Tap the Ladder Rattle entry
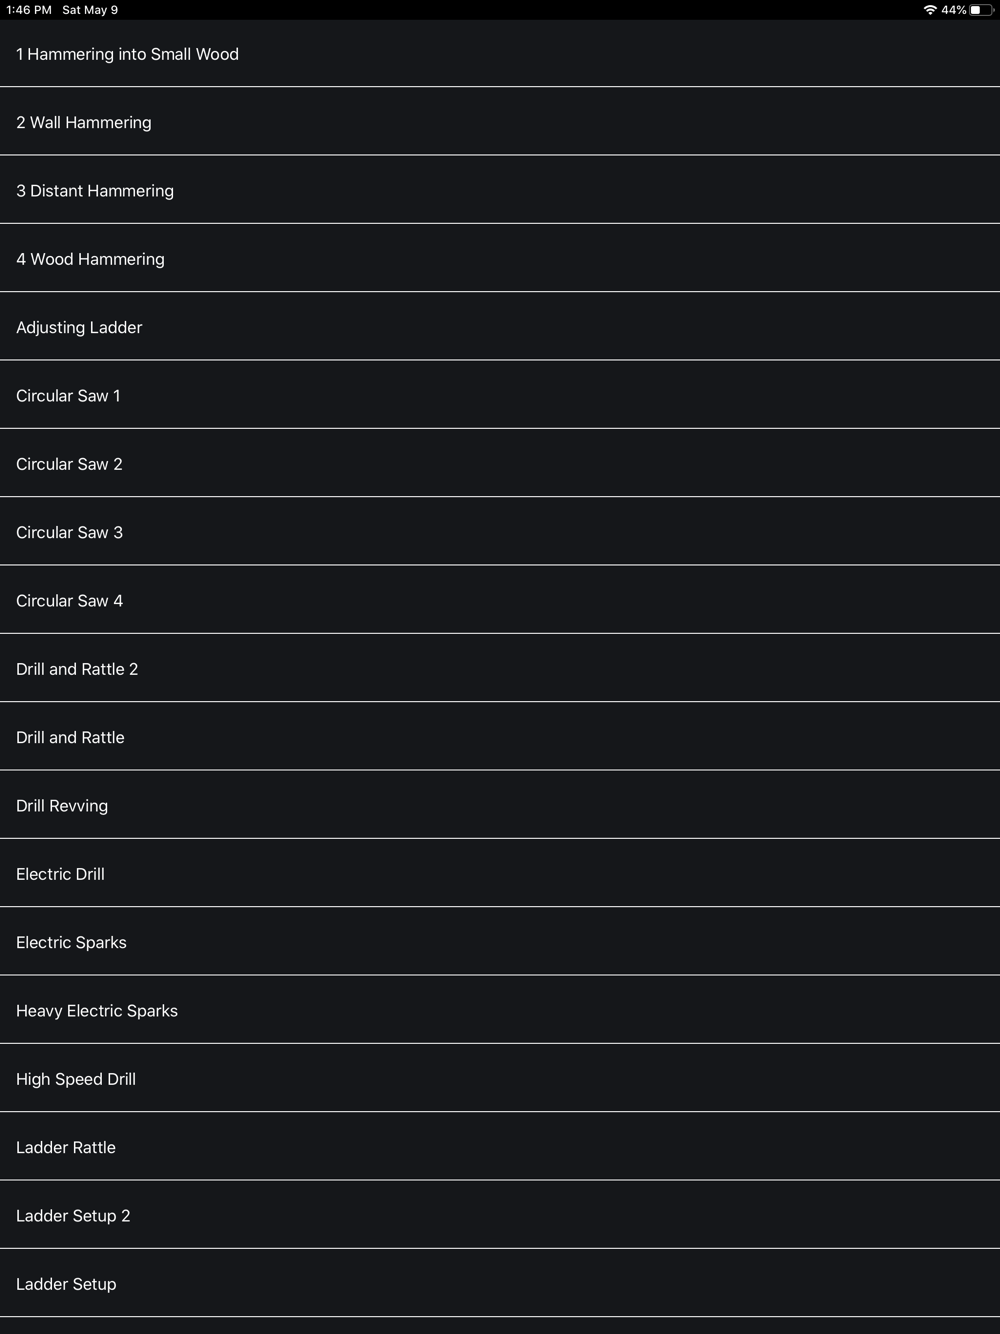Viewport: 1000px width, 1334px height. (500, 1147)
